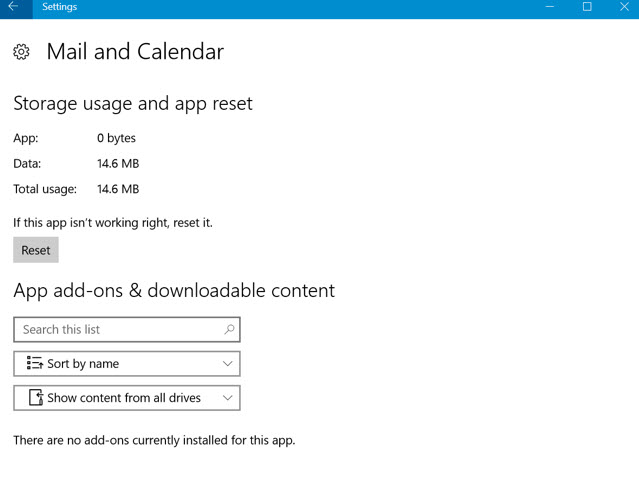The height and width of the screenshot is (494, 639).
Task: Reset the Mail and Calendar app
Action: coord(36,250)
